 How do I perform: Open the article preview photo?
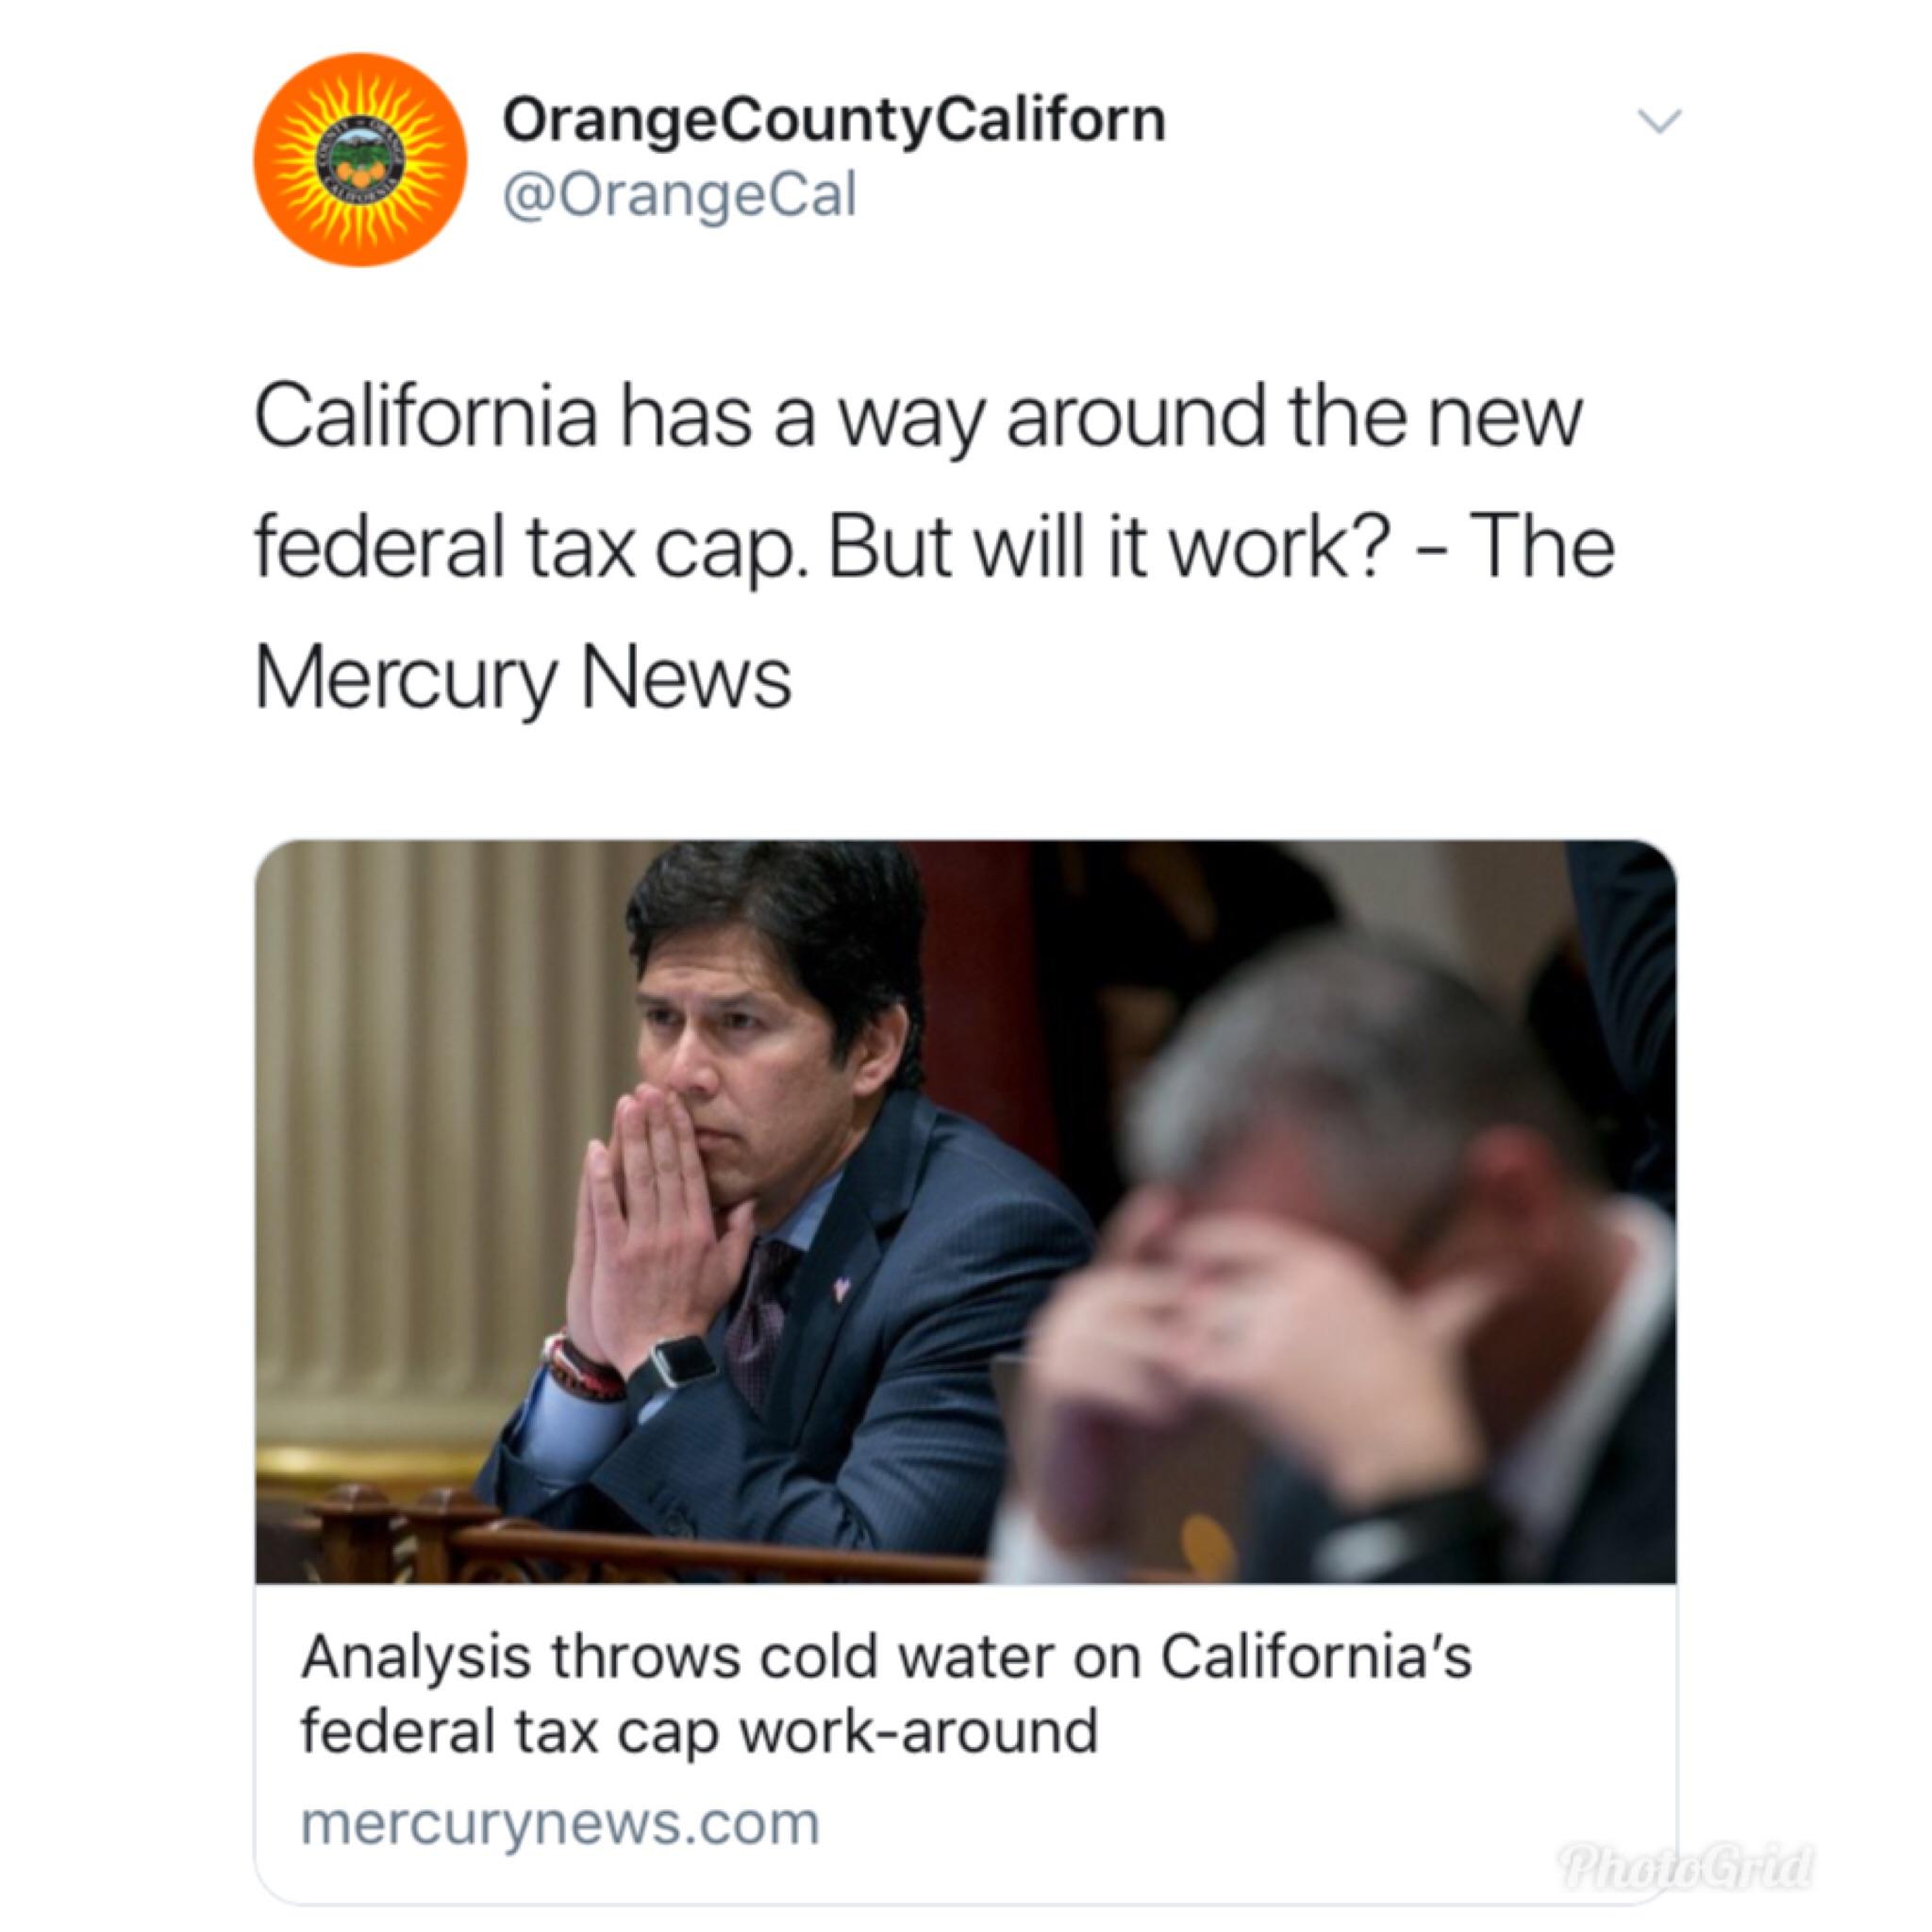click(966, 1211)
